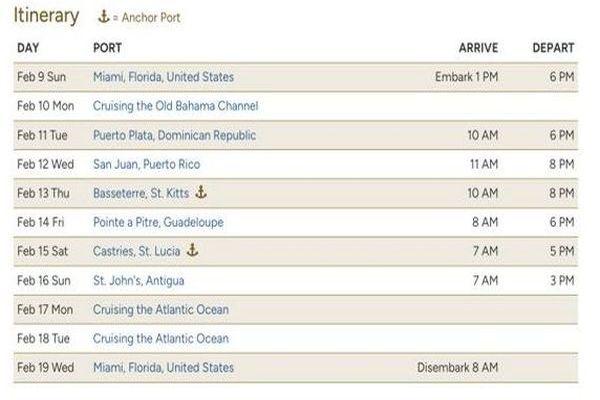This screenshot has height=400, width=600.
Task: Open the Miami, Florida link for Feb 19
Action: (x=163, y=368)
